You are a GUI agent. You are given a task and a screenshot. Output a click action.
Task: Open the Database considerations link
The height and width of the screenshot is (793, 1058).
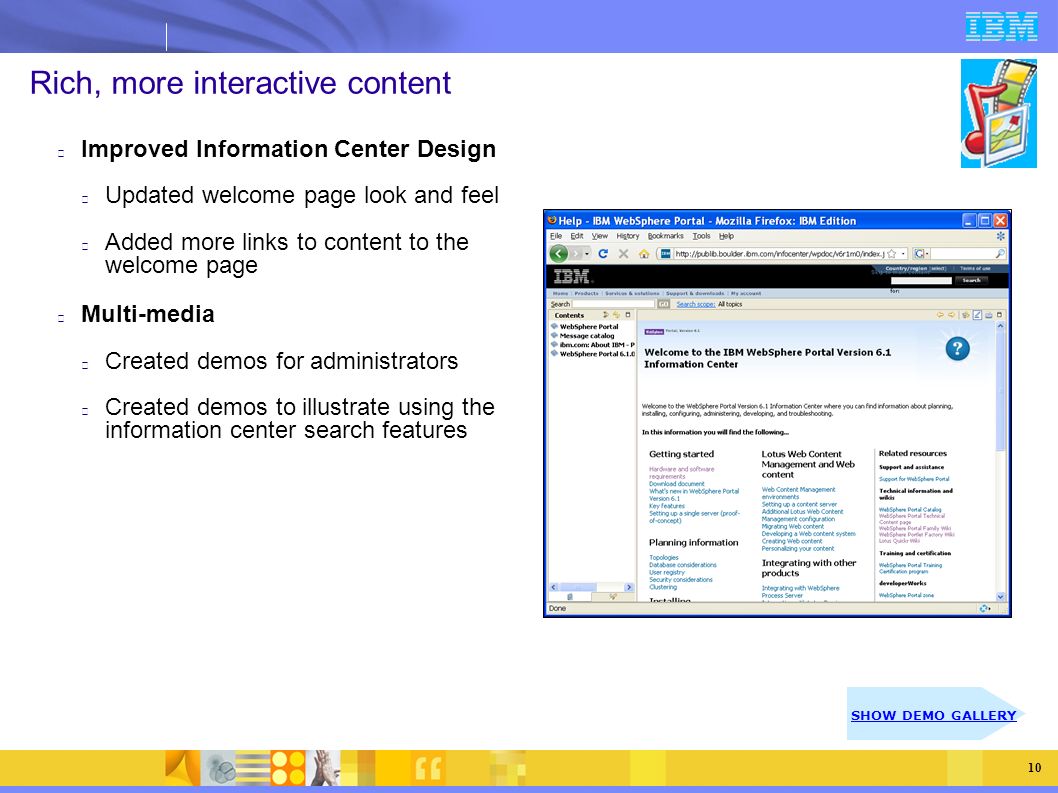(x=683, y=565)
